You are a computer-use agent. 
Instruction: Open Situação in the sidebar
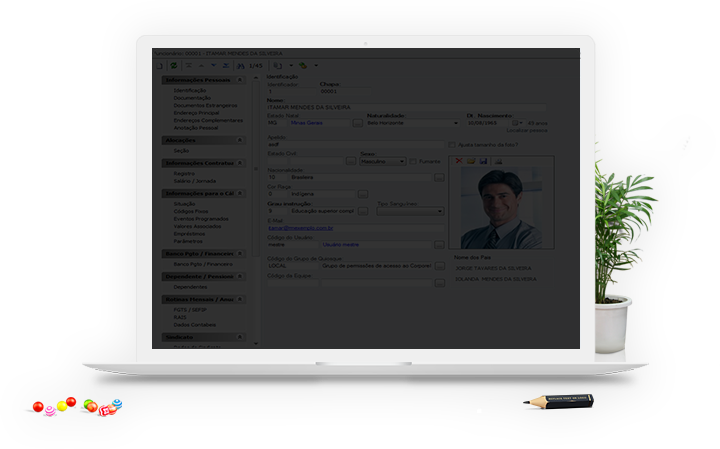coord(184,204)
